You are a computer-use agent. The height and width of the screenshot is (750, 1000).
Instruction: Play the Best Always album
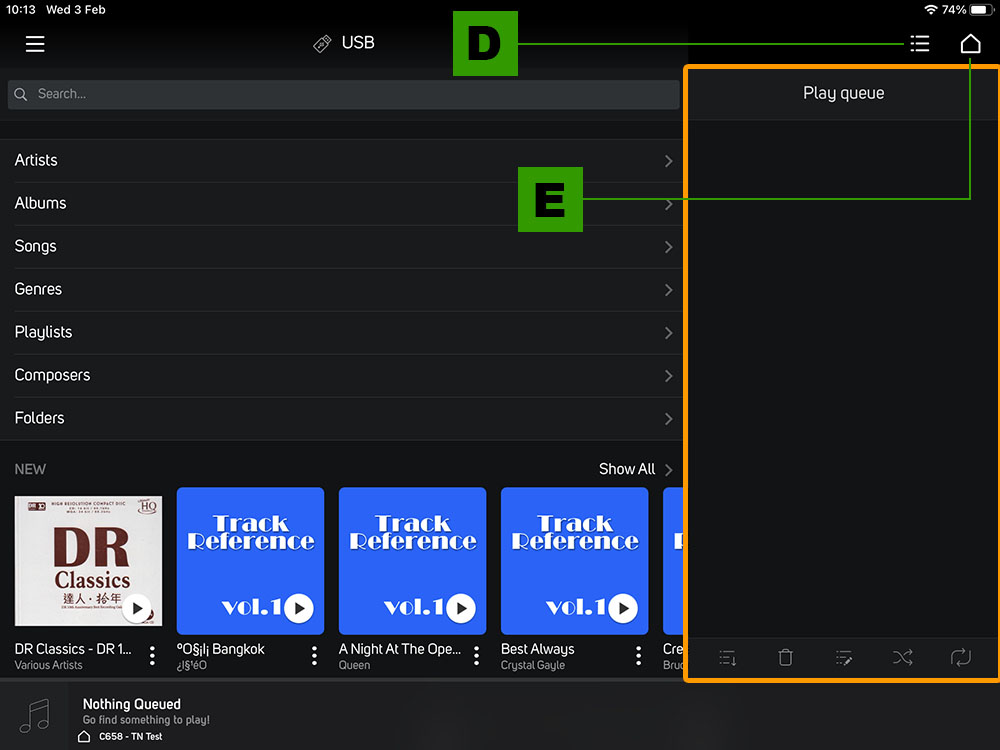[623, 608]
